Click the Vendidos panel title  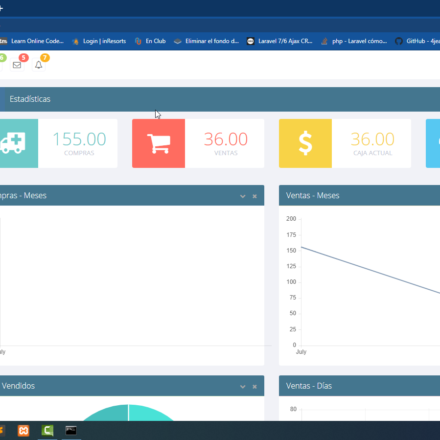pos(18,386)
